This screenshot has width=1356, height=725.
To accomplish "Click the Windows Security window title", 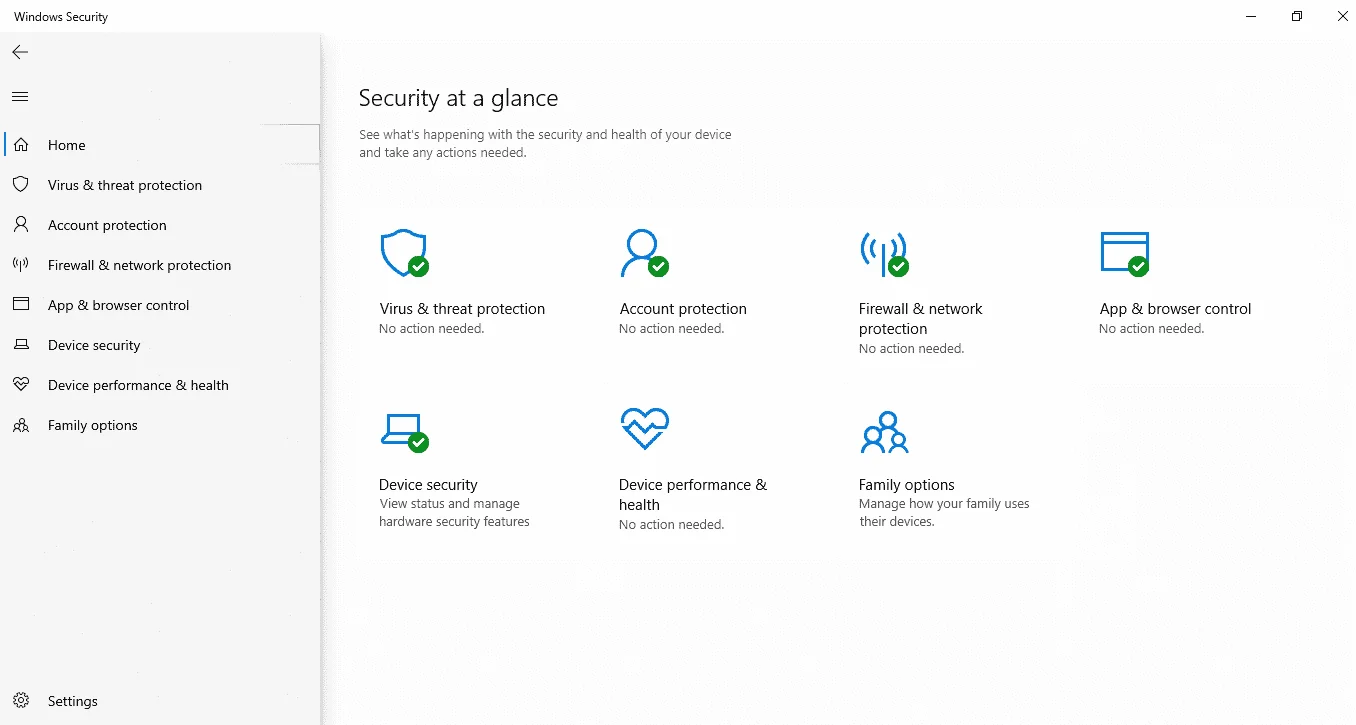I will (x=61, y=17).
